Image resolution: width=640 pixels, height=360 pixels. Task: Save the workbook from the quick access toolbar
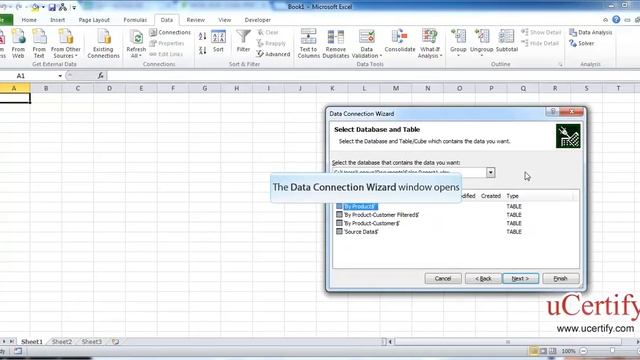[52, 7]
